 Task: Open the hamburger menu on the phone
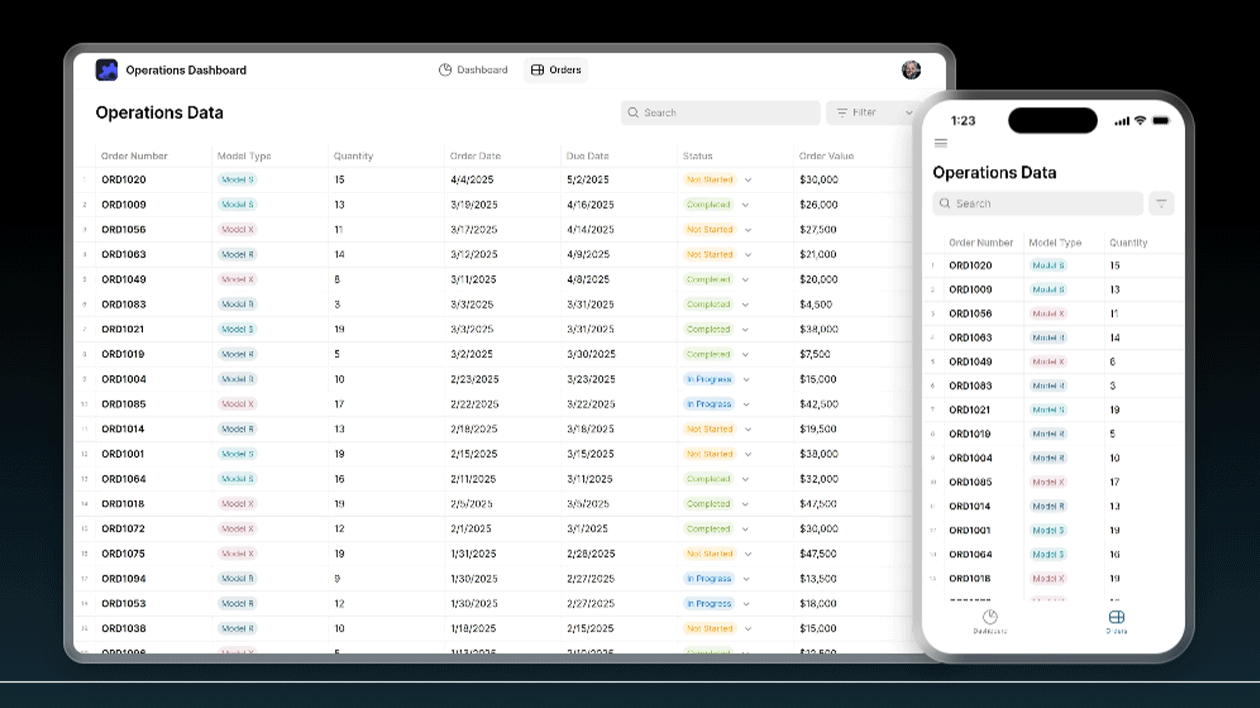click(940, 143)
